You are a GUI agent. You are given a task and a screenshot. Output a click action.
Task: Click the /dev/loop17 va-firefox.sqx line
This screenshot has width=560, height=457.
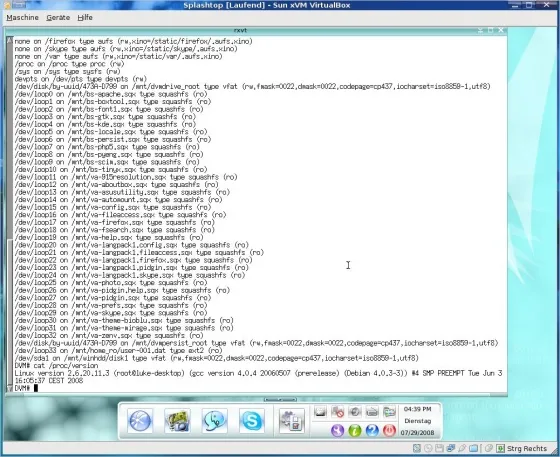(115, 222)
